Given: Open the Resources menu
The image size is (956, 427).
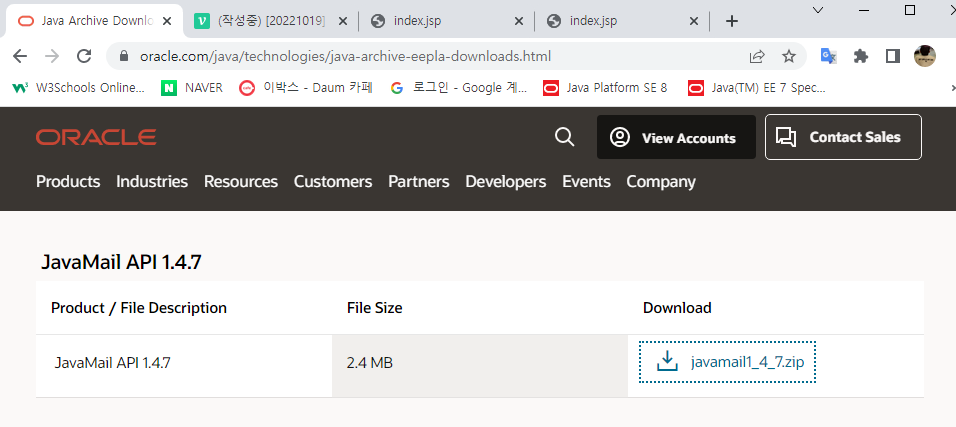Looking at the screenshot, I should [241, 182].
